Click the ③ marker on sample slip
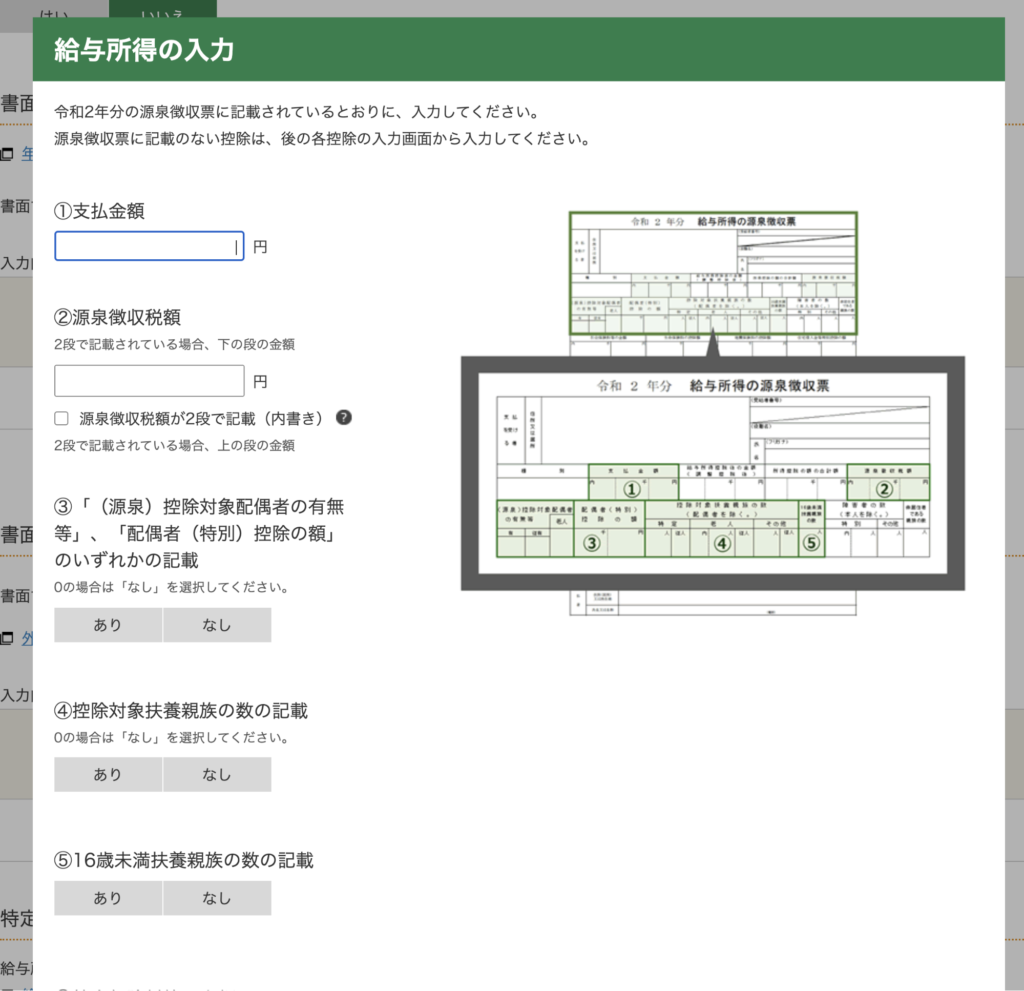The height and width of the screenshot is (991, 1024). point(592,543)
